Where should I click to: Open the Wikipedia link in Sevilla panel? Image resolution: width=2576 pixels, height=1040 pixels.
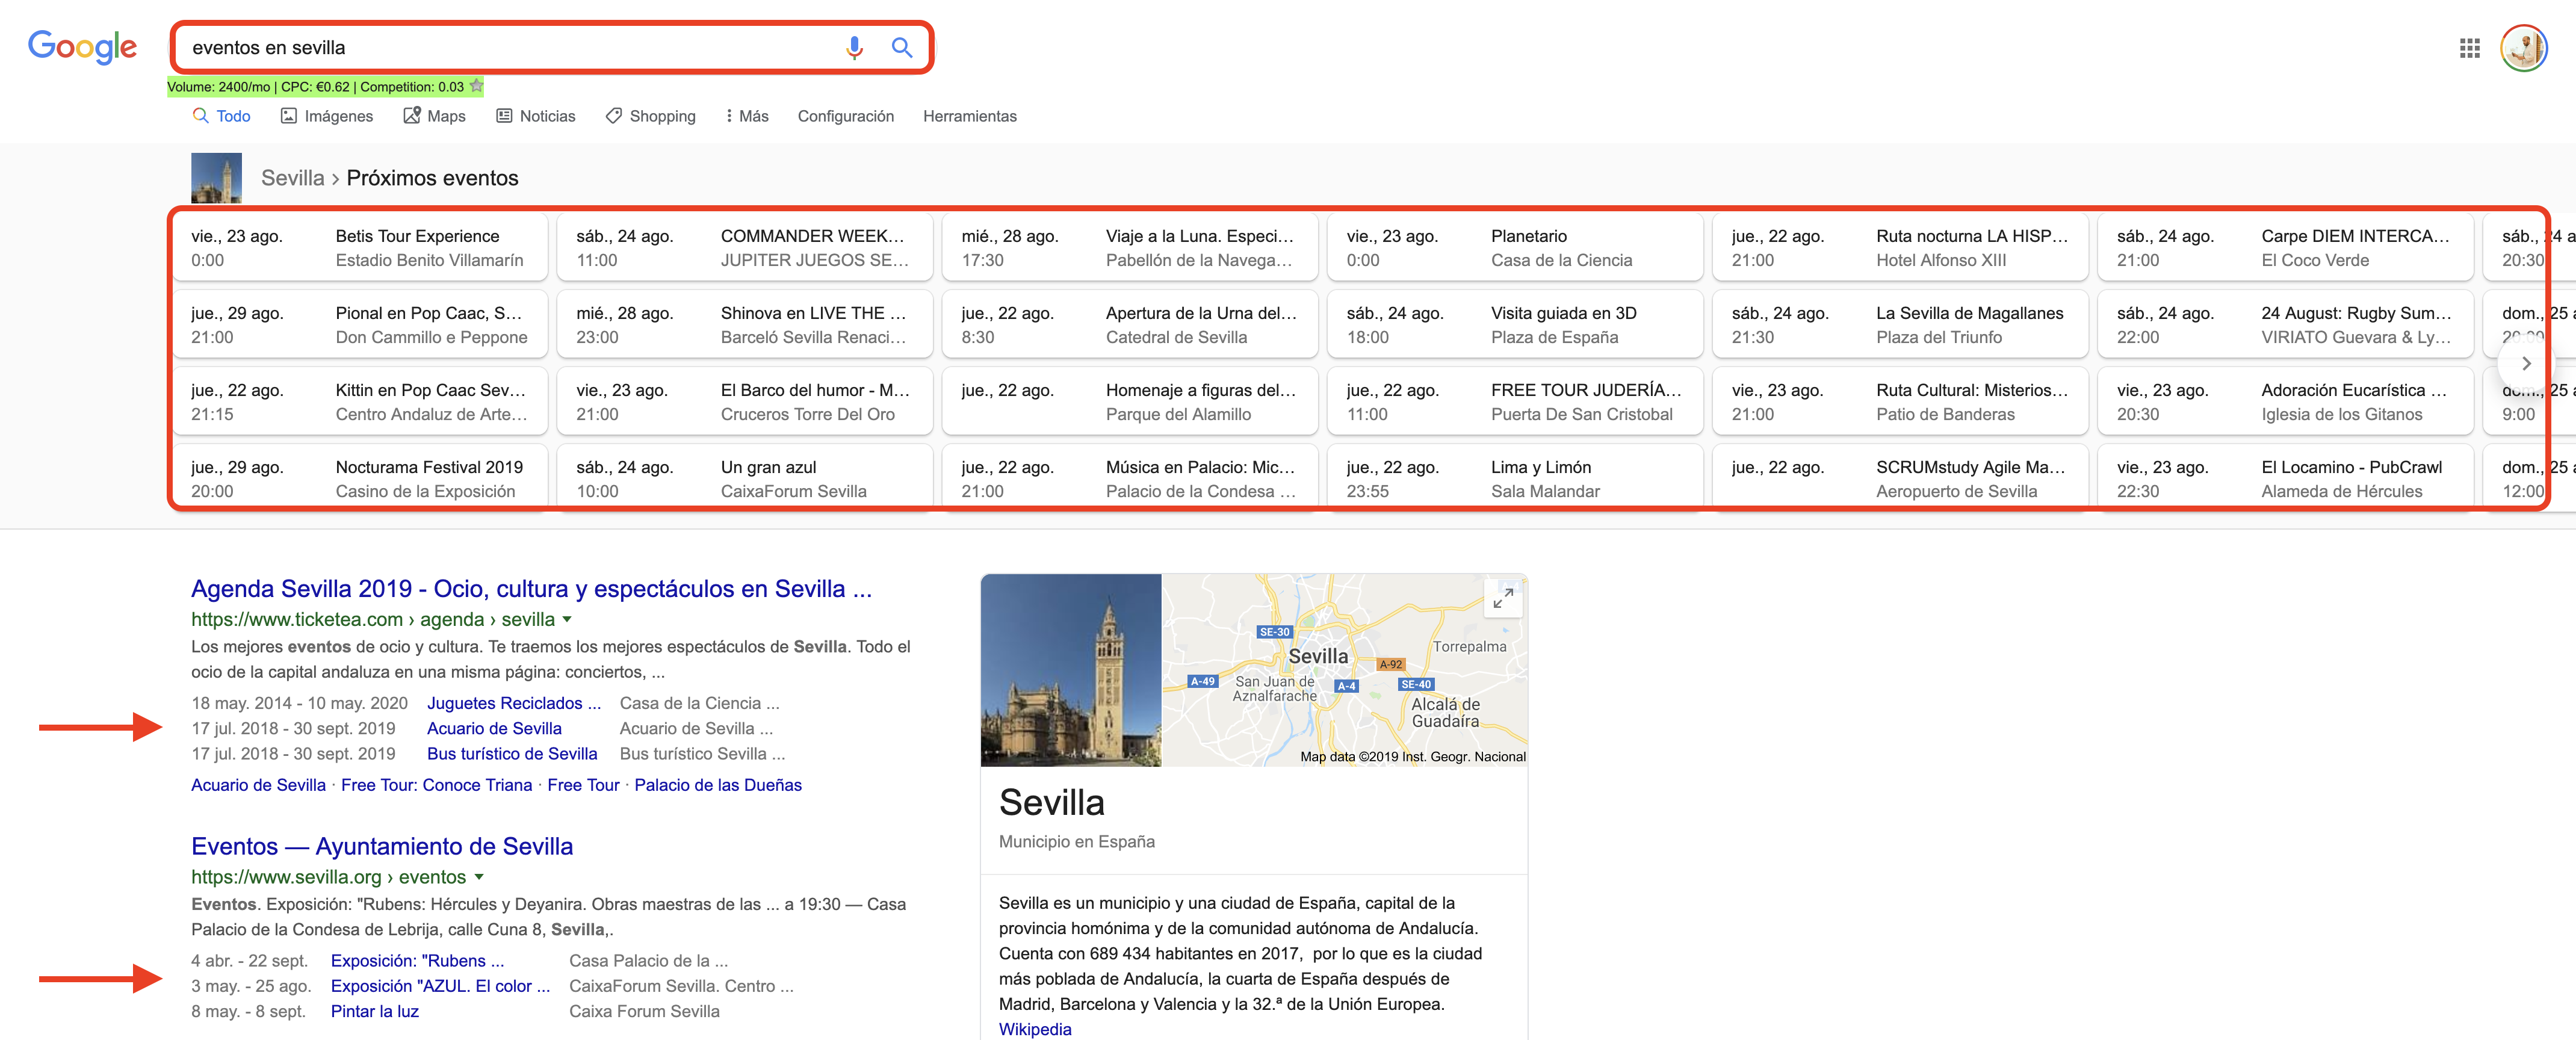[1035, 1029]
